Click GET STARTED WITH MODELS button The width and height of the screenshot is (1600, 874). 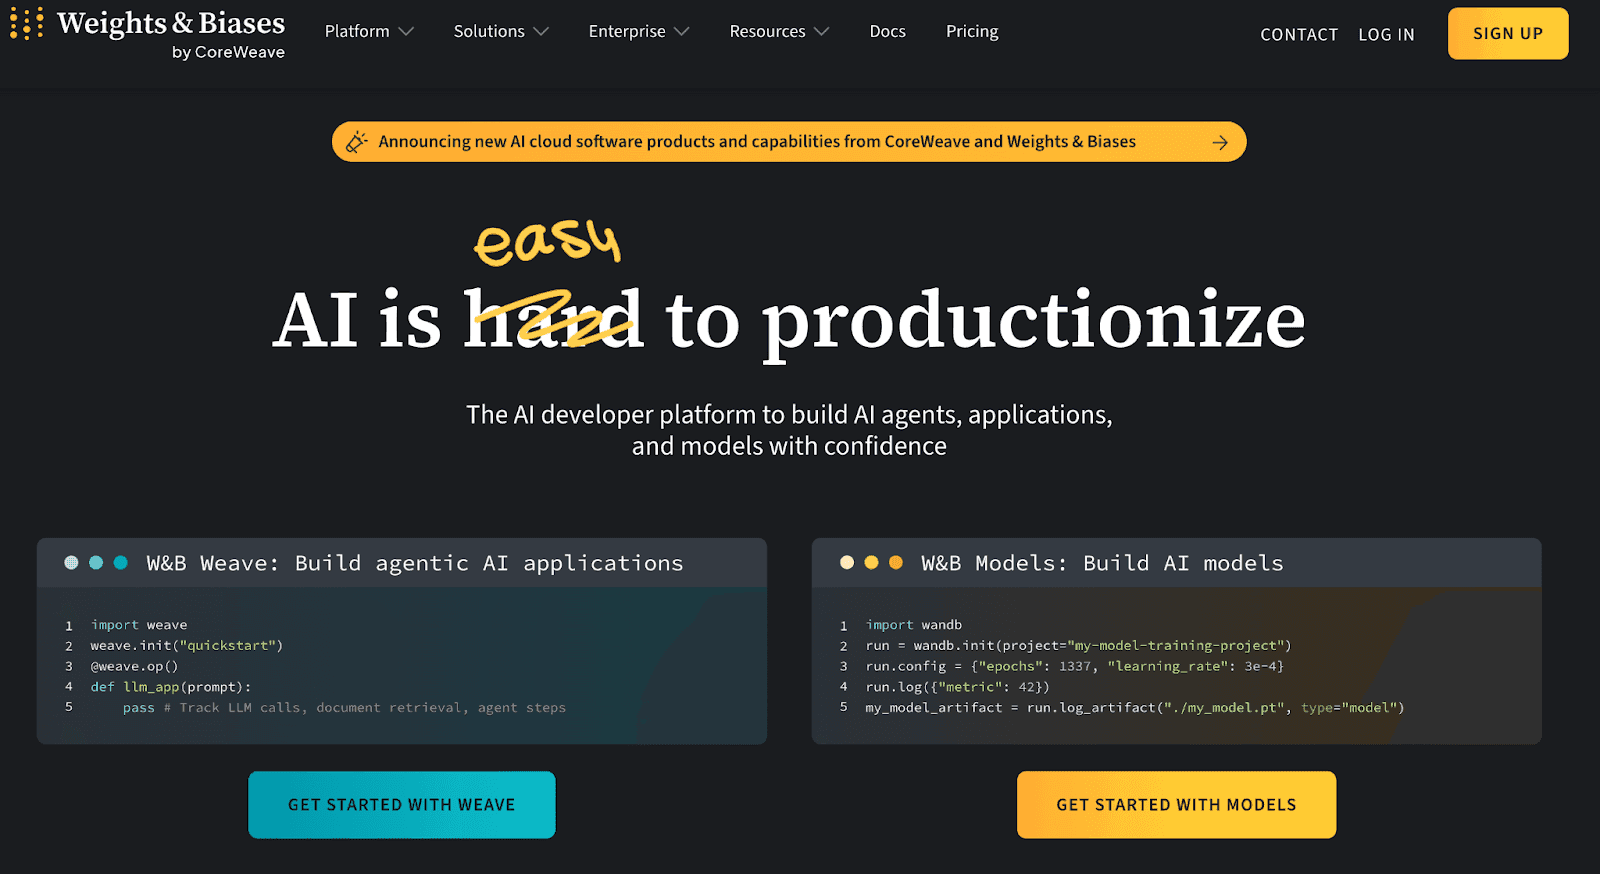[x=1177, y=805]
